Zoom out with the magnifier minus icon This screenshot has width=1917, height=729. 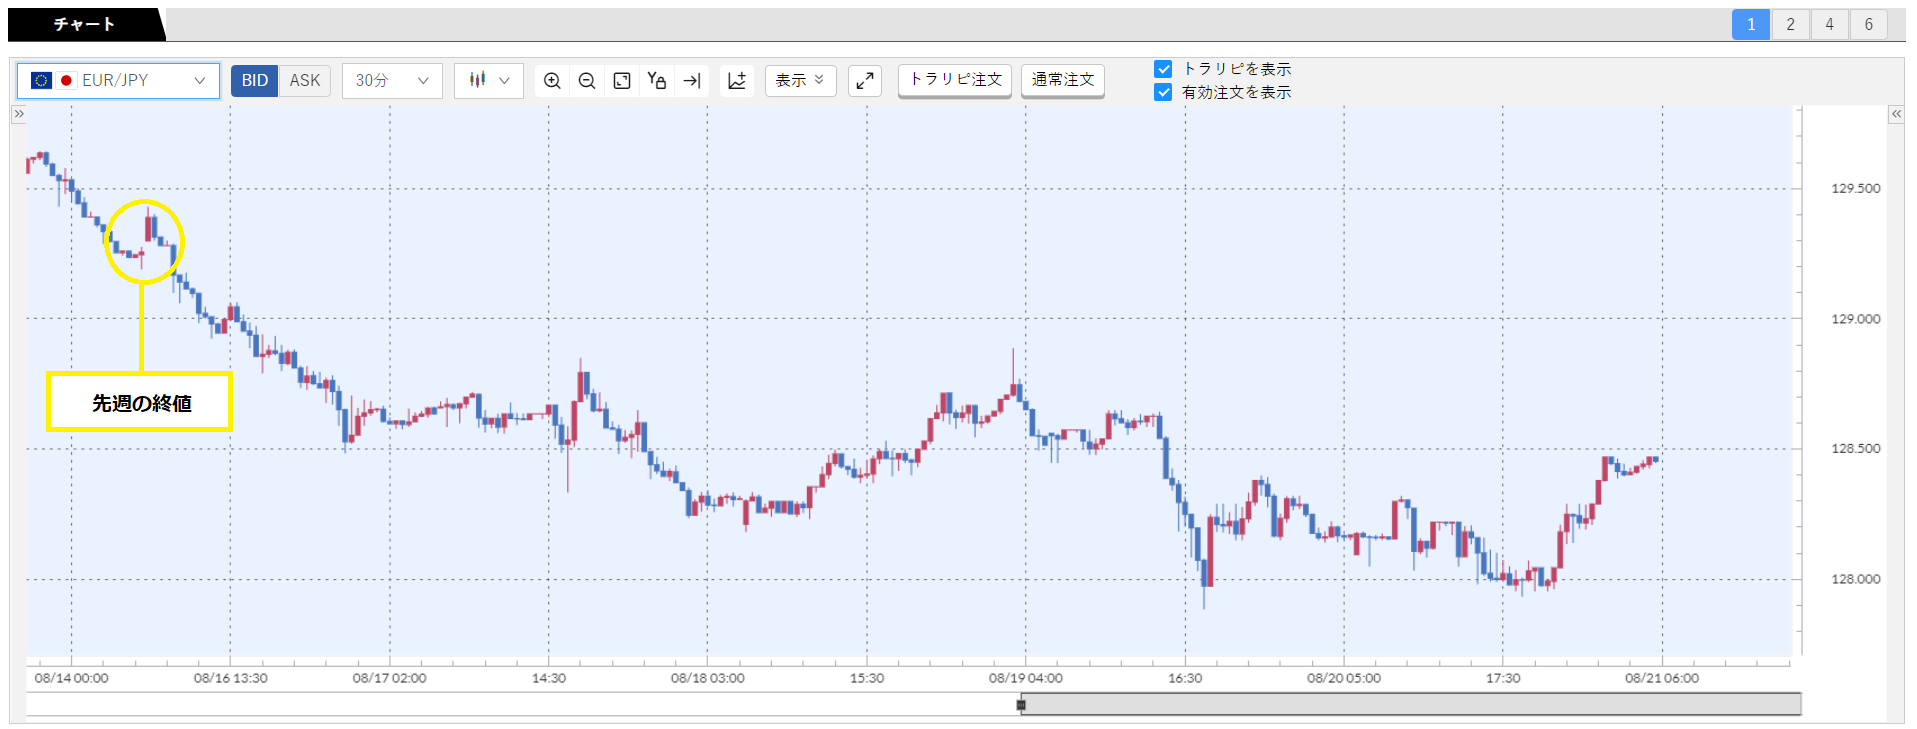point(587,81)
